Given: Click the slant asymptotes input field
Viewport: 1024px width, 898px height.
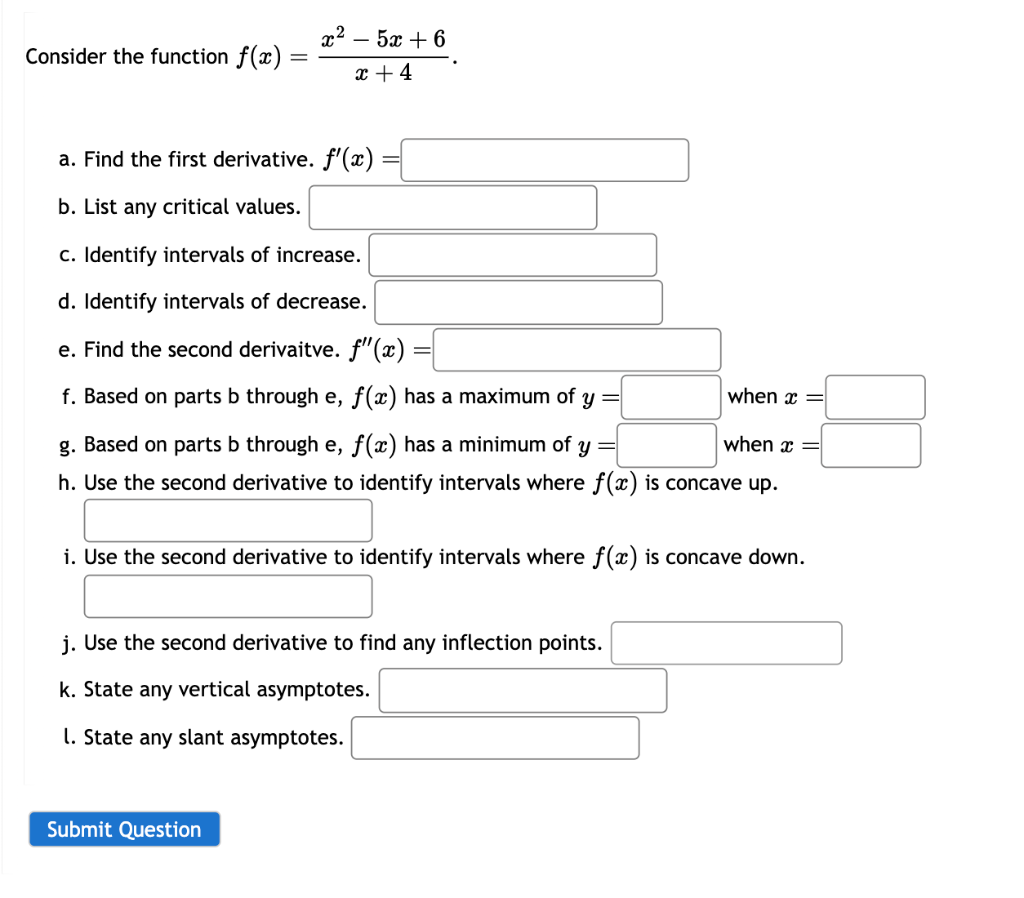Looking at the screenshot, I should [x=494, y=738].
